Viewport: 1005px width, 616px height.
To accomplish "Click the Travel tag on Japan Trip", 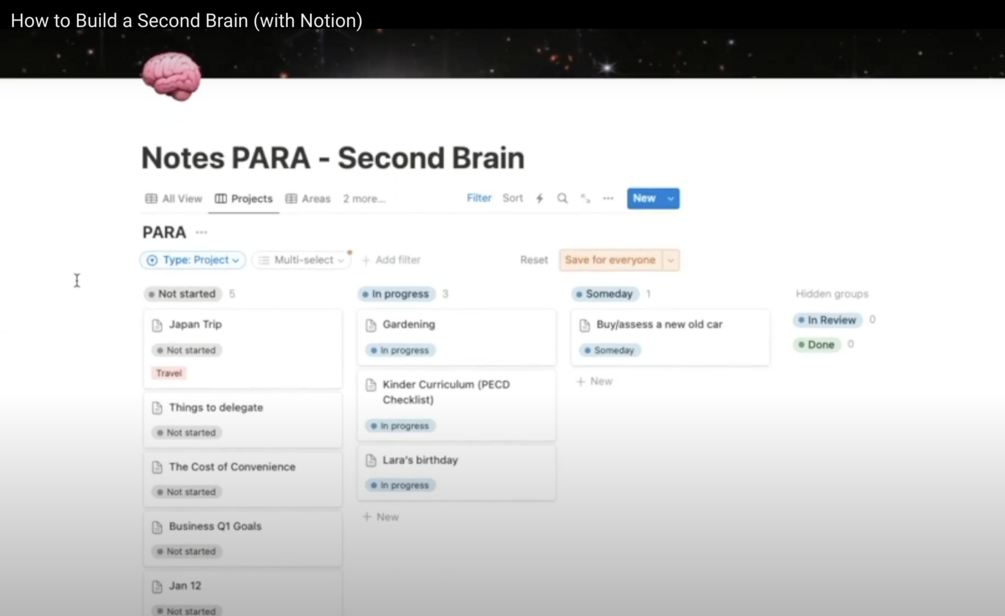I will click(169, 373).
